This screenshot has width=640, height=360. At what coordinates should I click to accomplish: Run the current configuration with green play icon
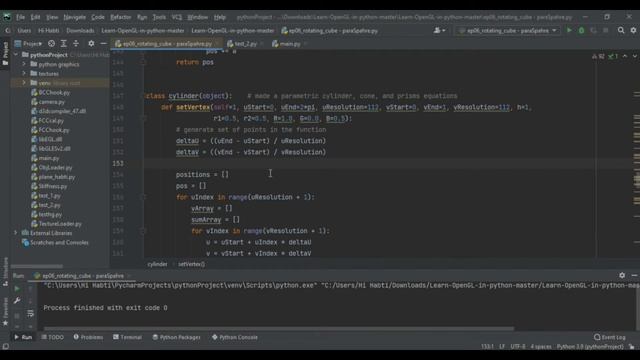pyautogui.click(x=569, y=30)
